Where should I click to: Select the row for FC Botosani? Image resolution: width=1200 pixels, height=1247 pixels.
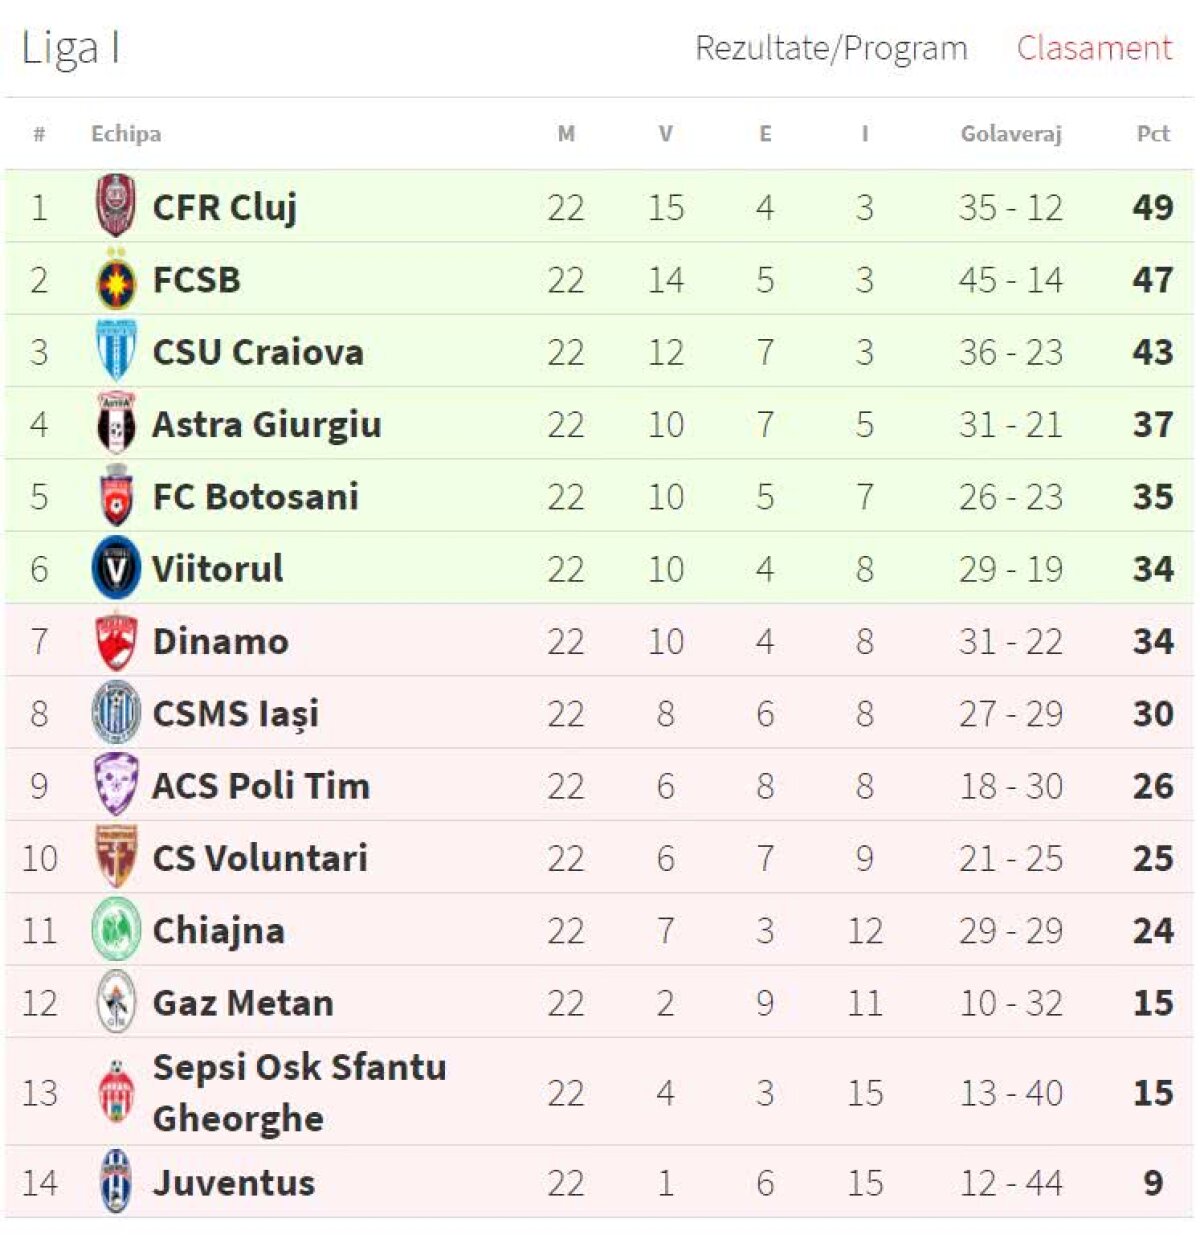tap(600, 496)
